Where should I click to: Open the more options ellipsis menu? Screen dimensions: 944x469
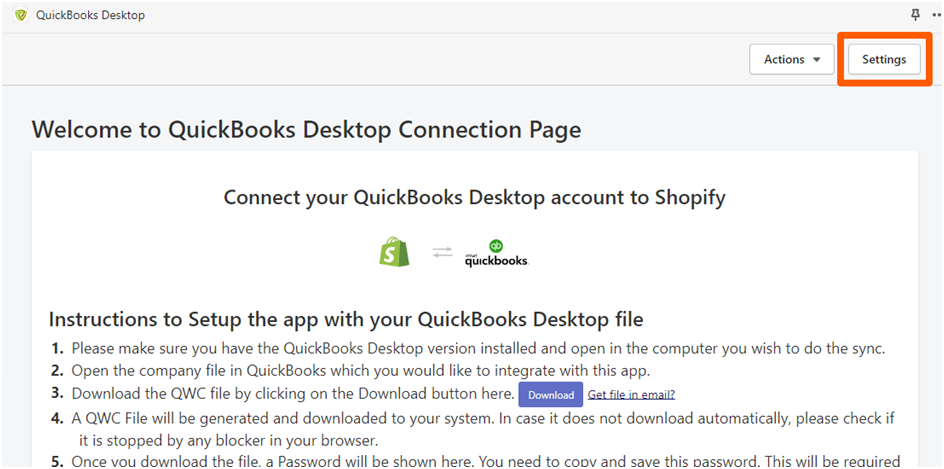coord(937,15)
